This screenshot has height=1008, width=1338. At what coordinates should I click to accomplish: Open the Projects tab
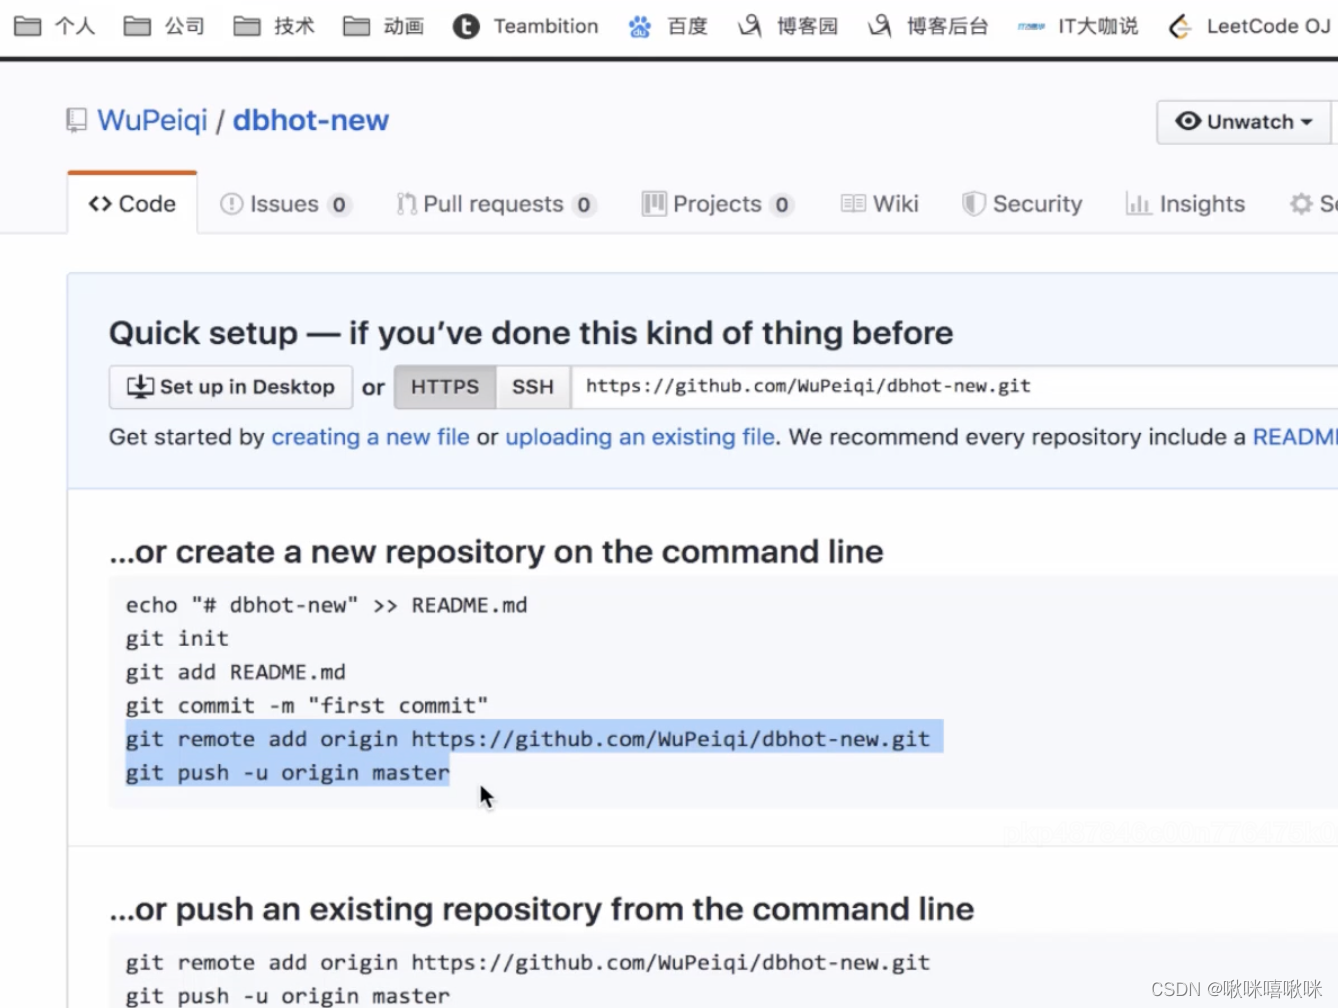pyautogui.click(x=718, y=204)
